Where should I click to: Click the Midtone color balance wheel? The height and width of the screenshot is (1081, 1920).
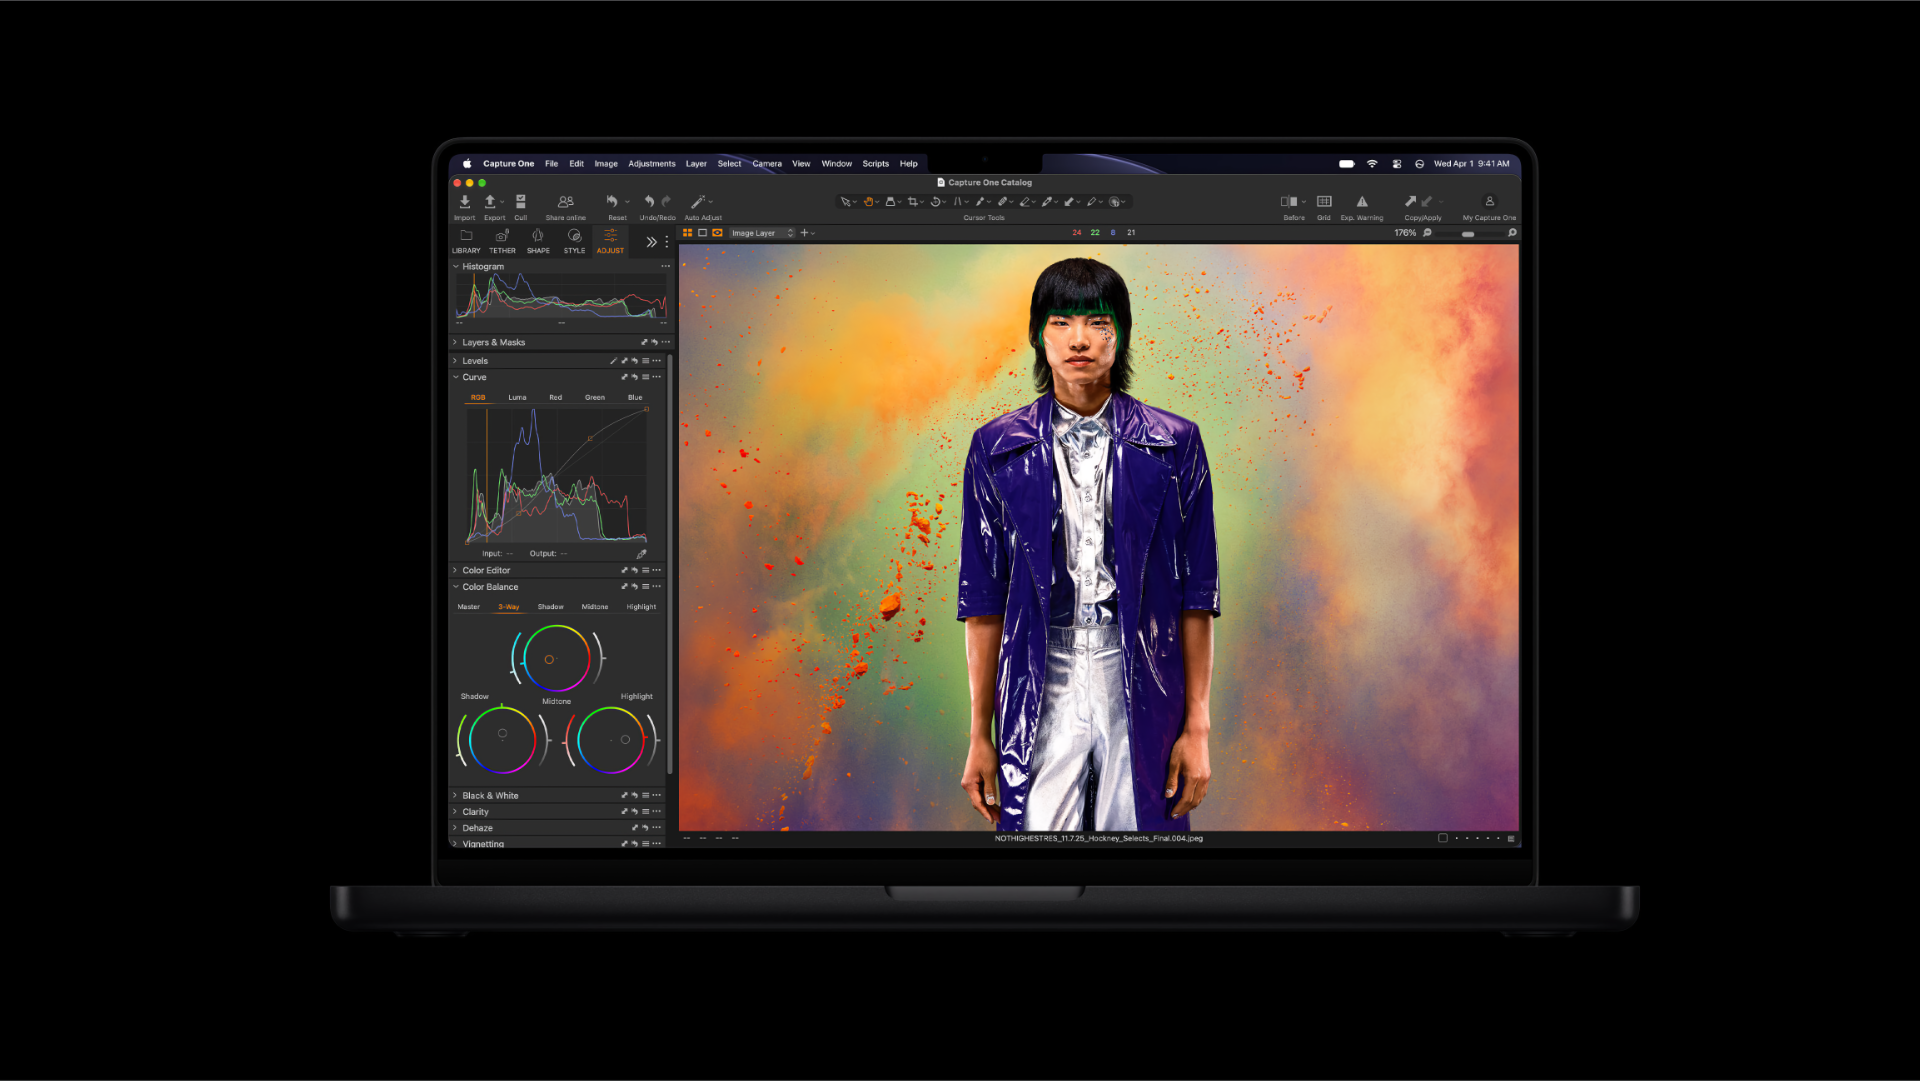click(x=556, y=659)
